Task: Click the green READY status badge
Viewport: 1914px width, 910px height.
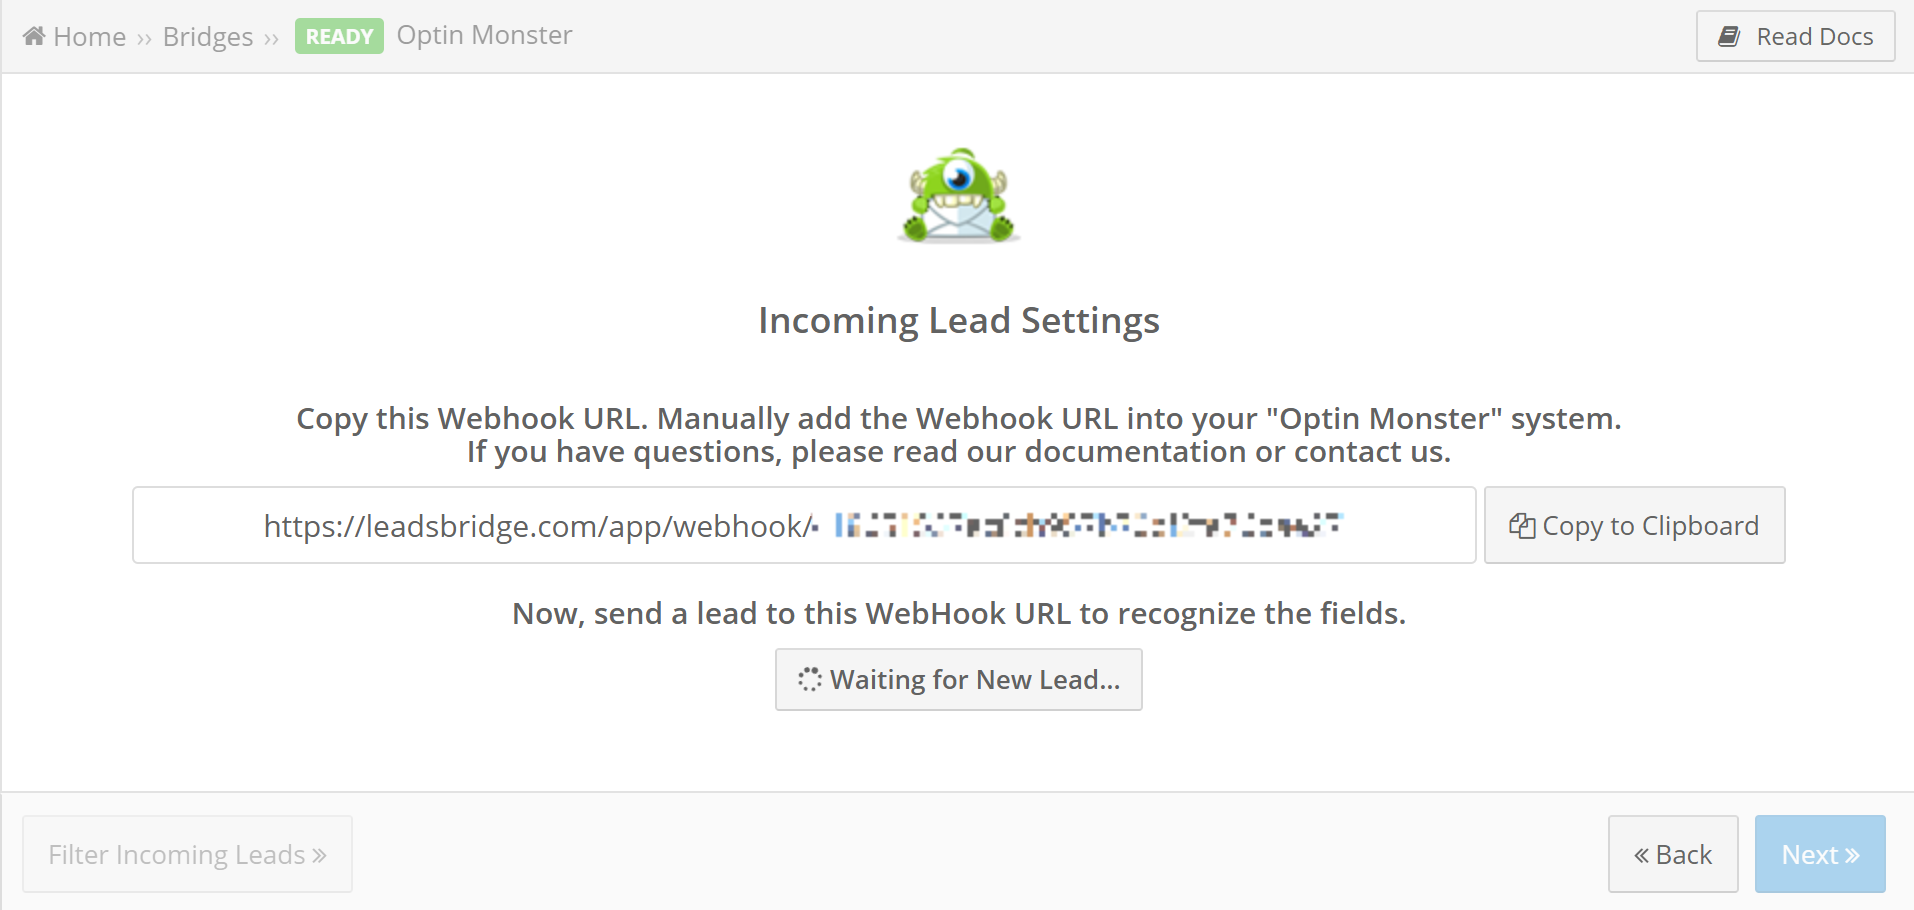Action: (339, 36)
